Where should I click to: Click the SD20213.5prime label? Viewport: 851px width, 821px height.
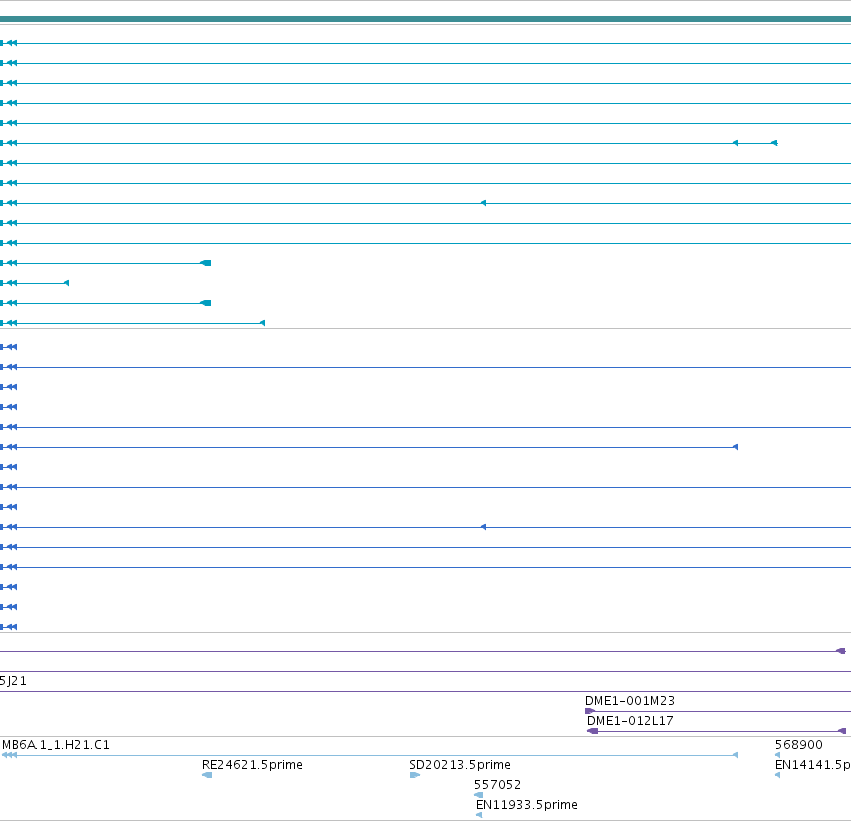coord(460,765)
